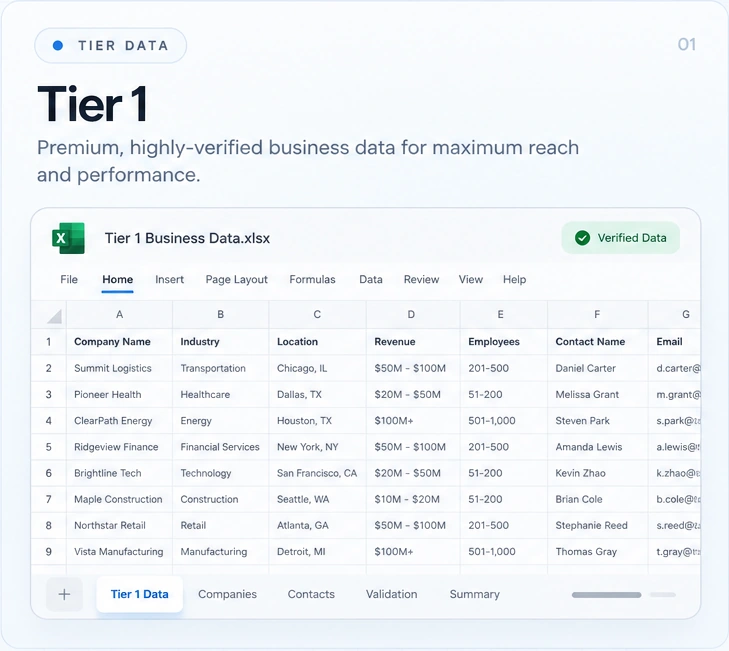Switch to the Companies sheet
This screenshot has height=651, width=729.
227,594
